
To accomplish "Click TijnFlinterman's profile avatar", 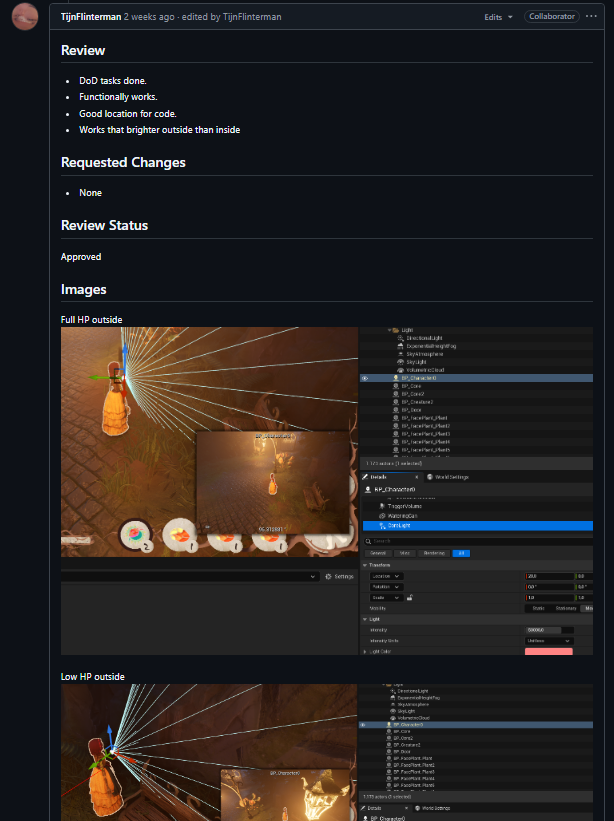I will click(x=25, y=17).
